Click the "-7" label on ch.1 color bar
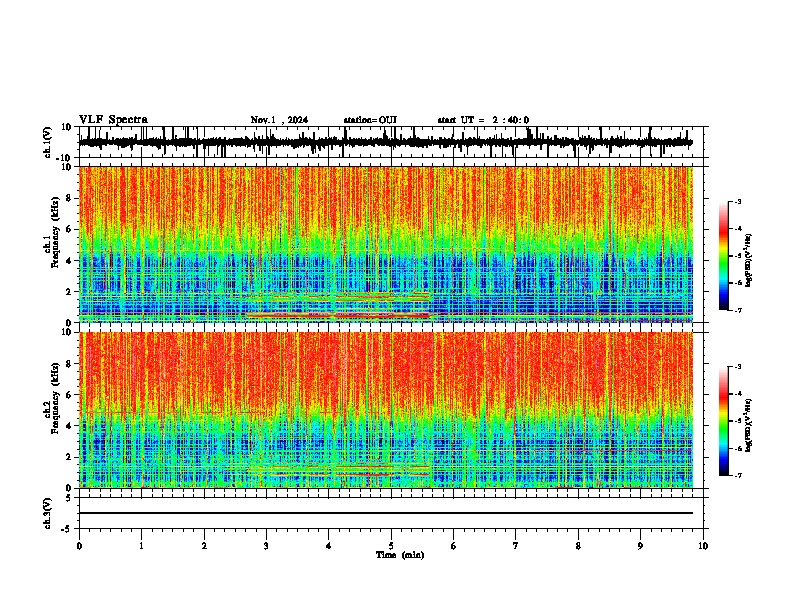Screen dimensions: 792x612 (x=738, y=310)
